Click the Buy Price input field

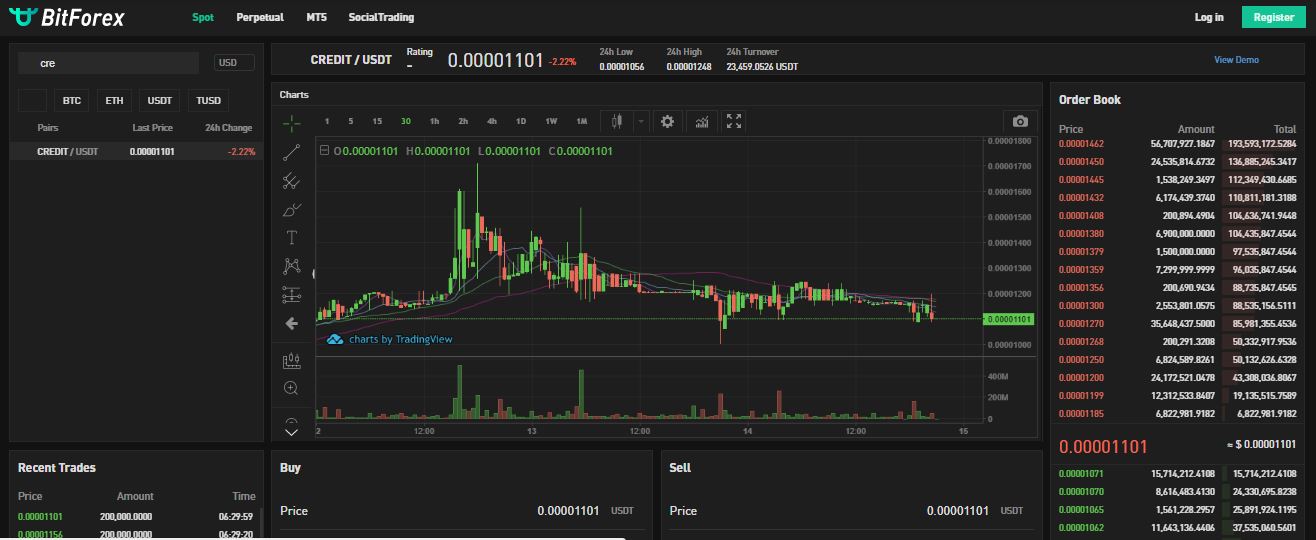(461, 510)
